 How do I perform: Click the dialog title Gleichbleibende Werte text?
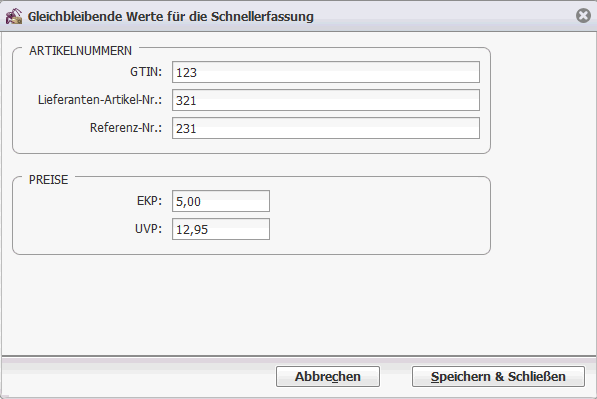point(171,16)
